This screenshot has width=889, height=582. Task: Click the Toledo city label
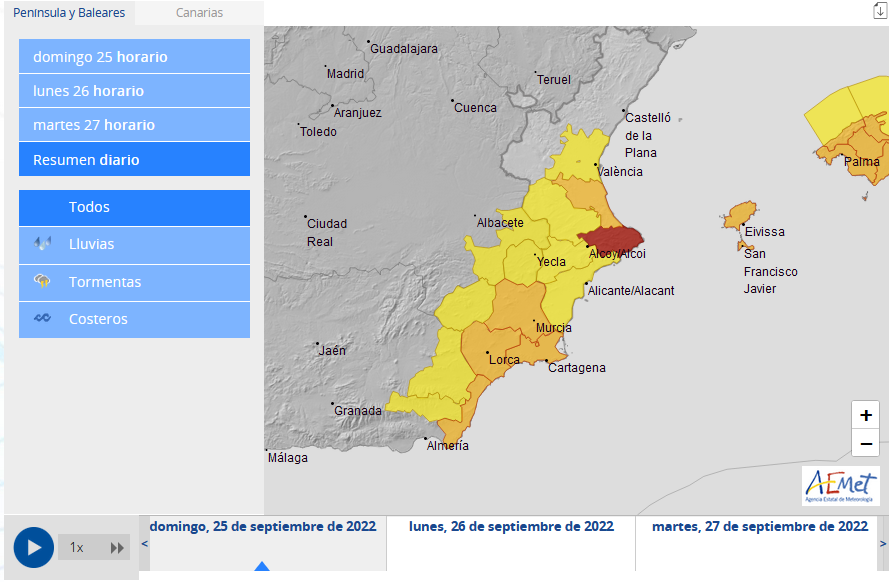(318, 131)
